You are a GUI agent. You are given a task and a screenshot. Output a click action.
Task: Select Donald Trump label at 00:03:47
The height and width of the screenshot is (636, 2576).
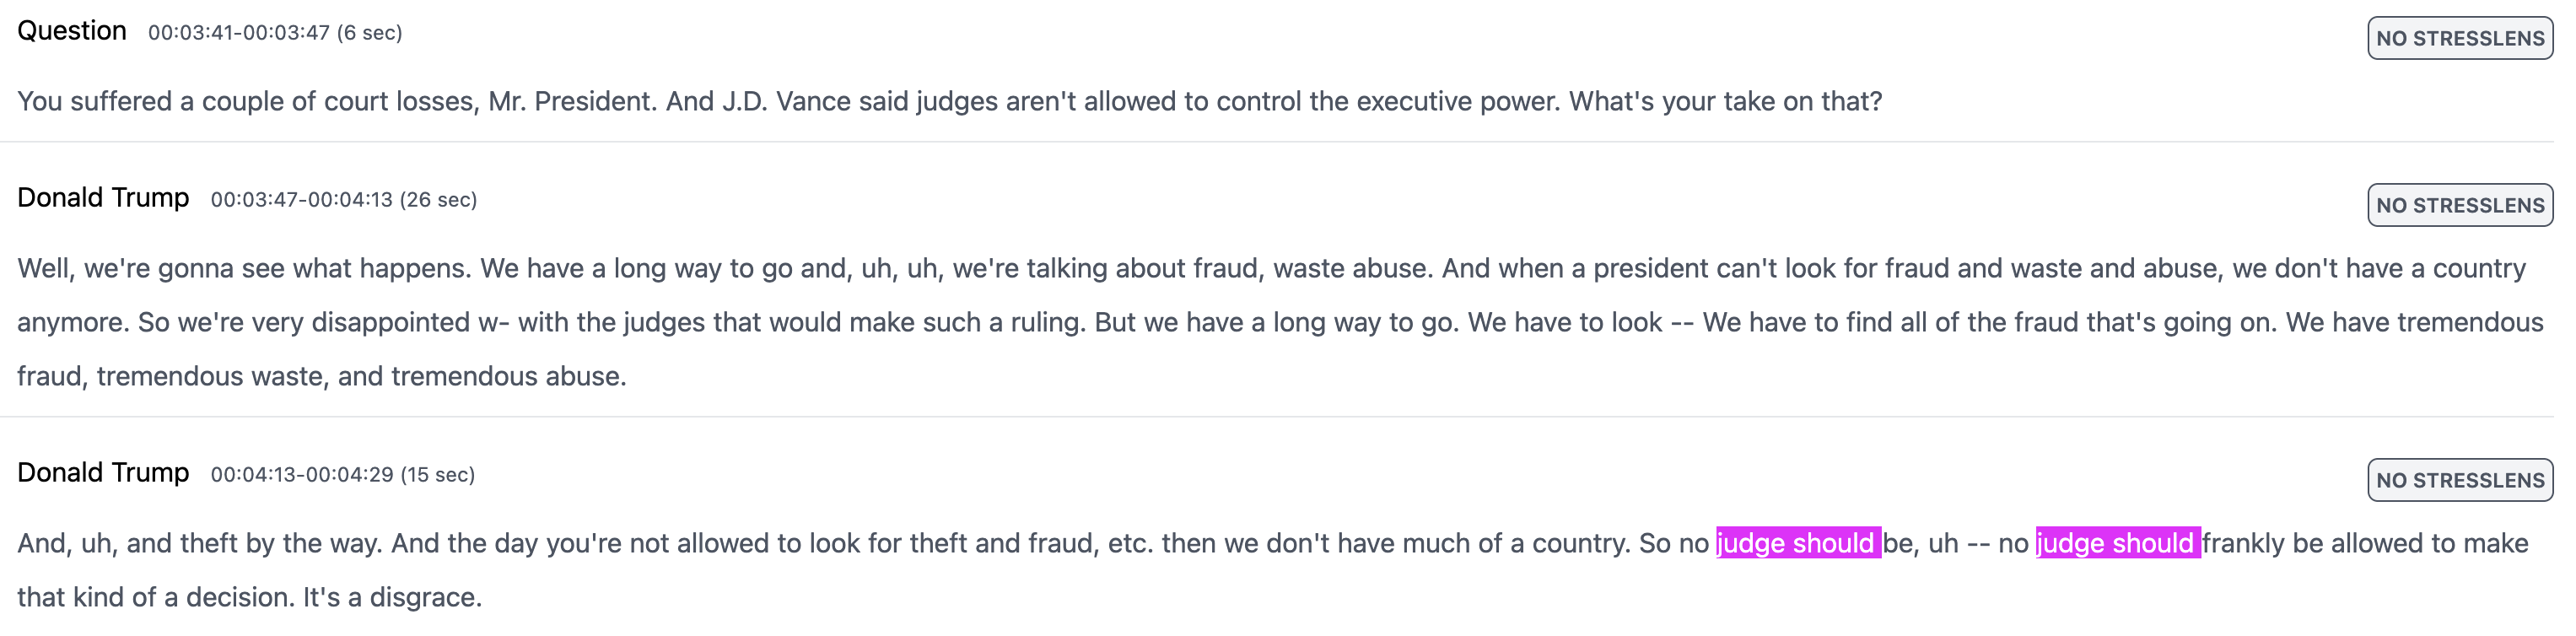point(103,198)
